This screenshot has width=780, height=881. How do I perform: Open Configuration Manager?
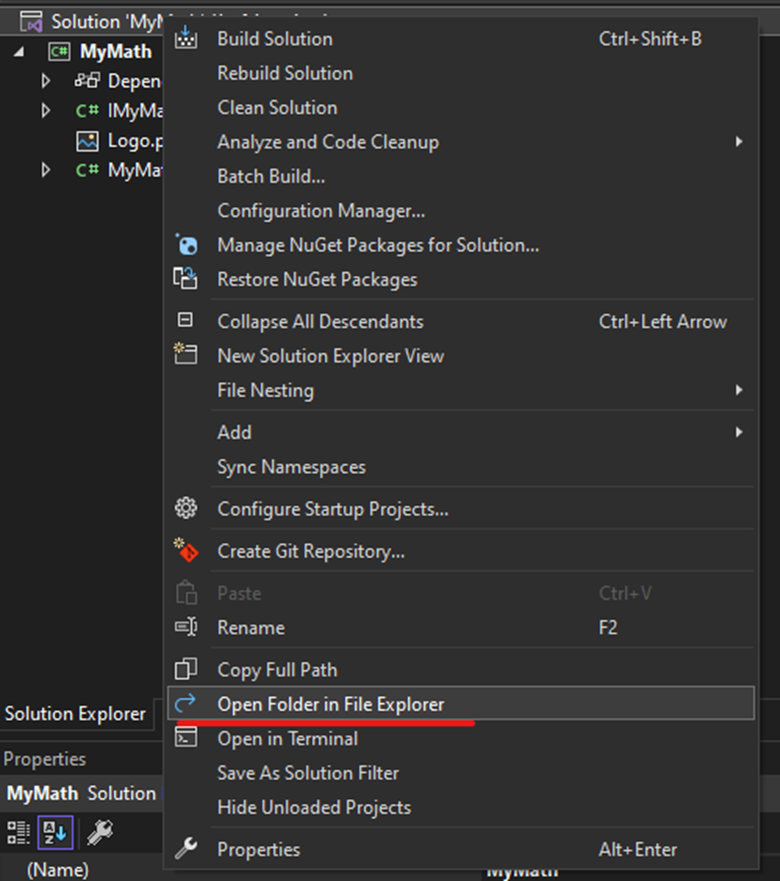click(461, 211)
